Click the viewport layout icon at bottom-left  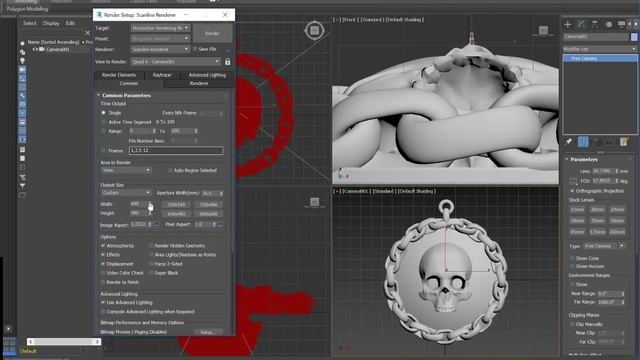click(x=9, y=345)
